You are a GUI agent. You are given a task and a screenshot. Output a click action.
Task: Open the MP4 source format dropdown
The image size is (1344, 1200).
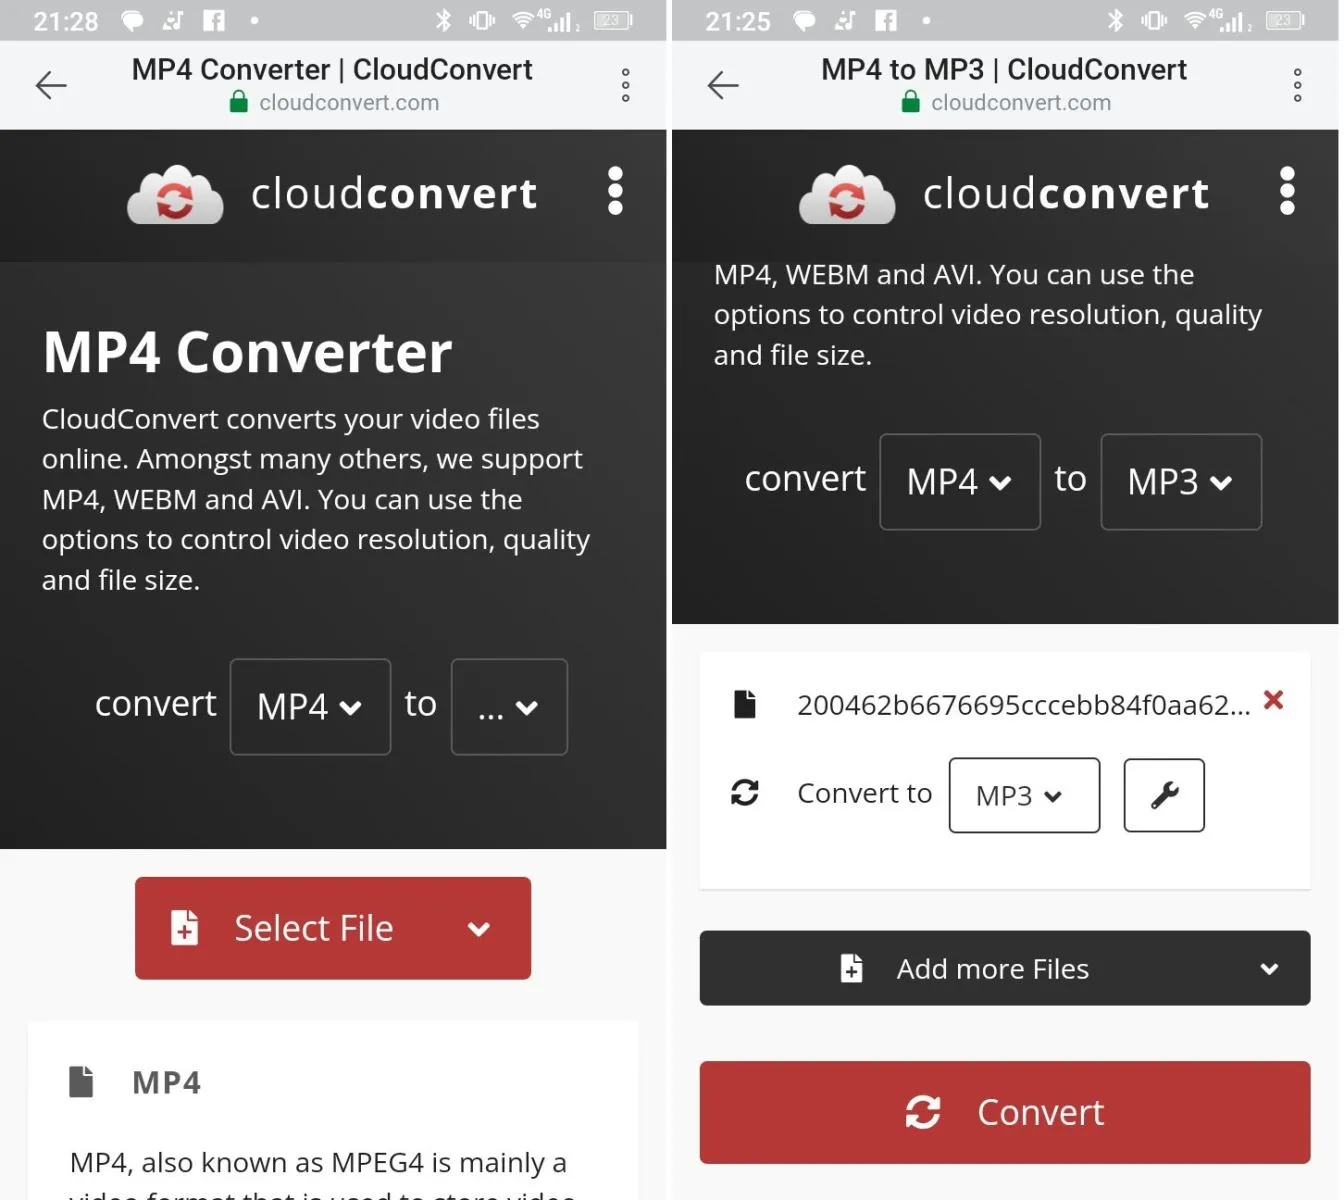point(310,706)
